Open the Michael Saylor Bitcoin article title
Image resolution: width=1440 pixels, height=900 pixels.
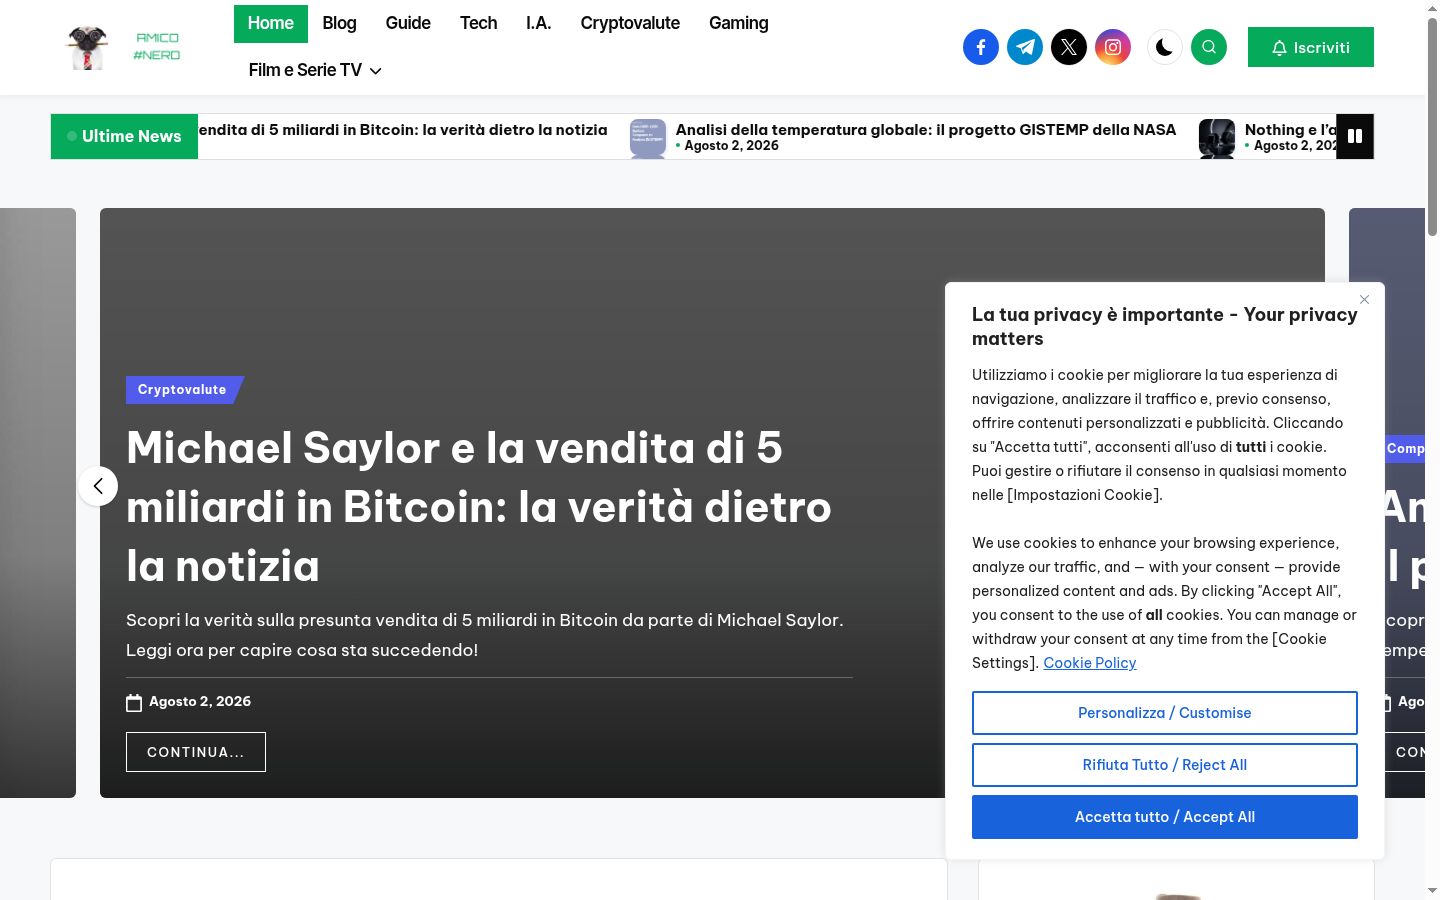478,507
